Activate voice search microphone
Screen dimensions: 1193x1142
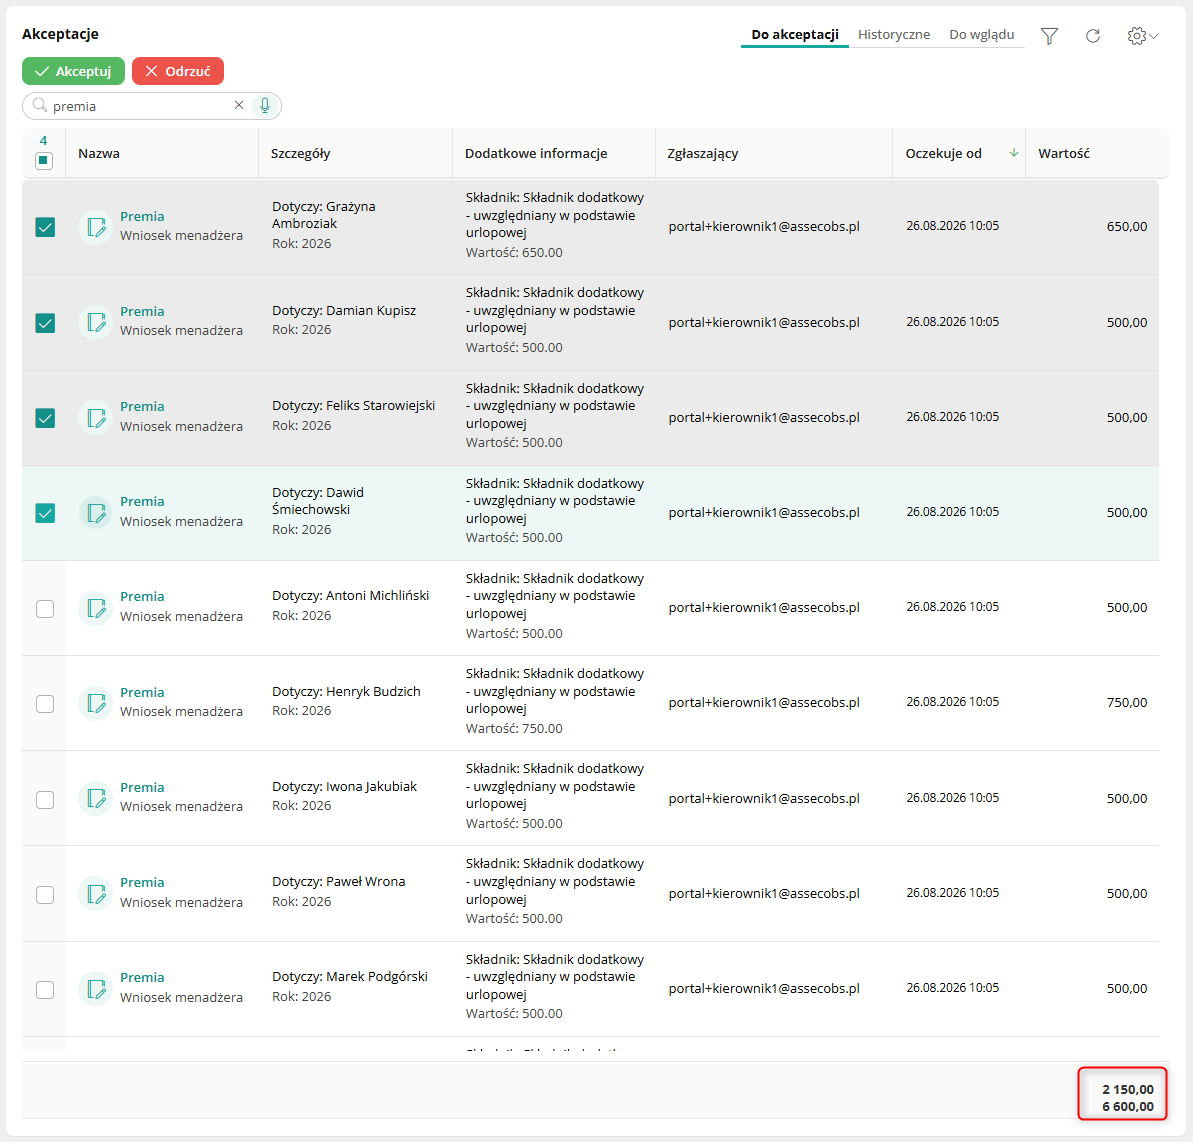265,106
